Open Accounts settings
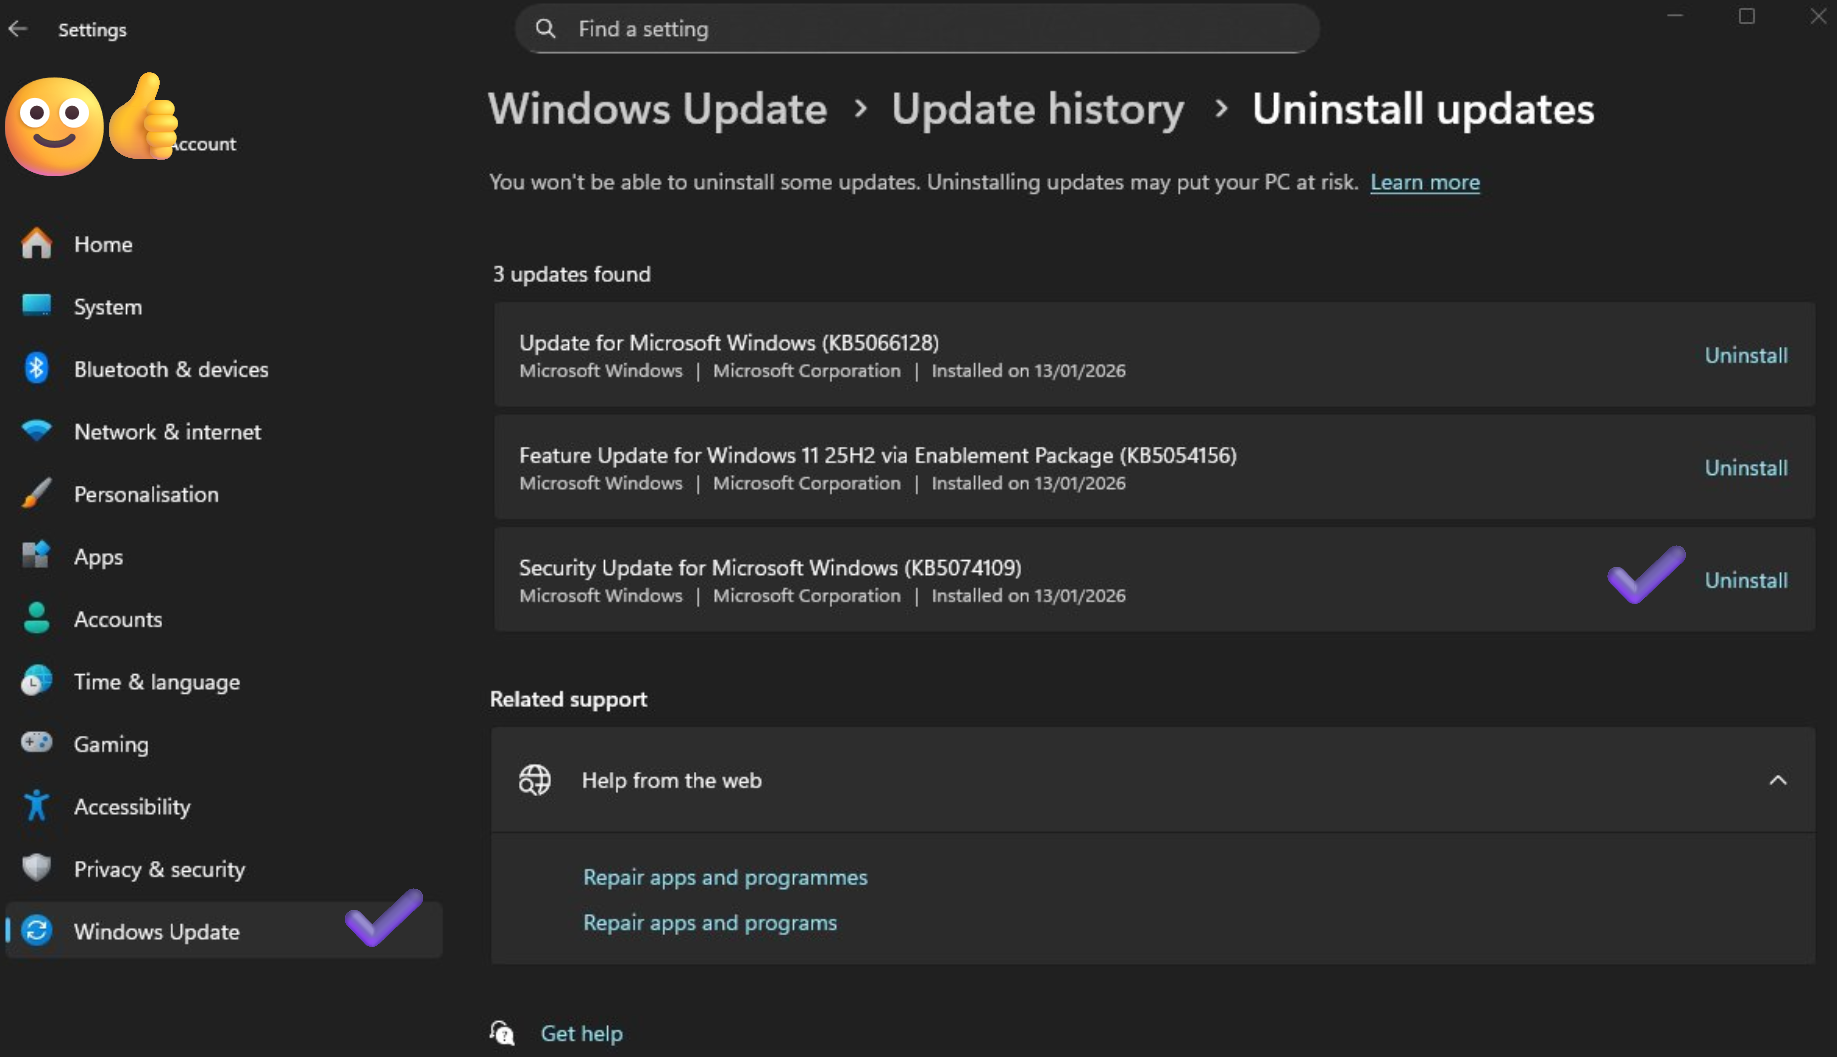Screen dimensions: 1837x1057 point(37,618)
